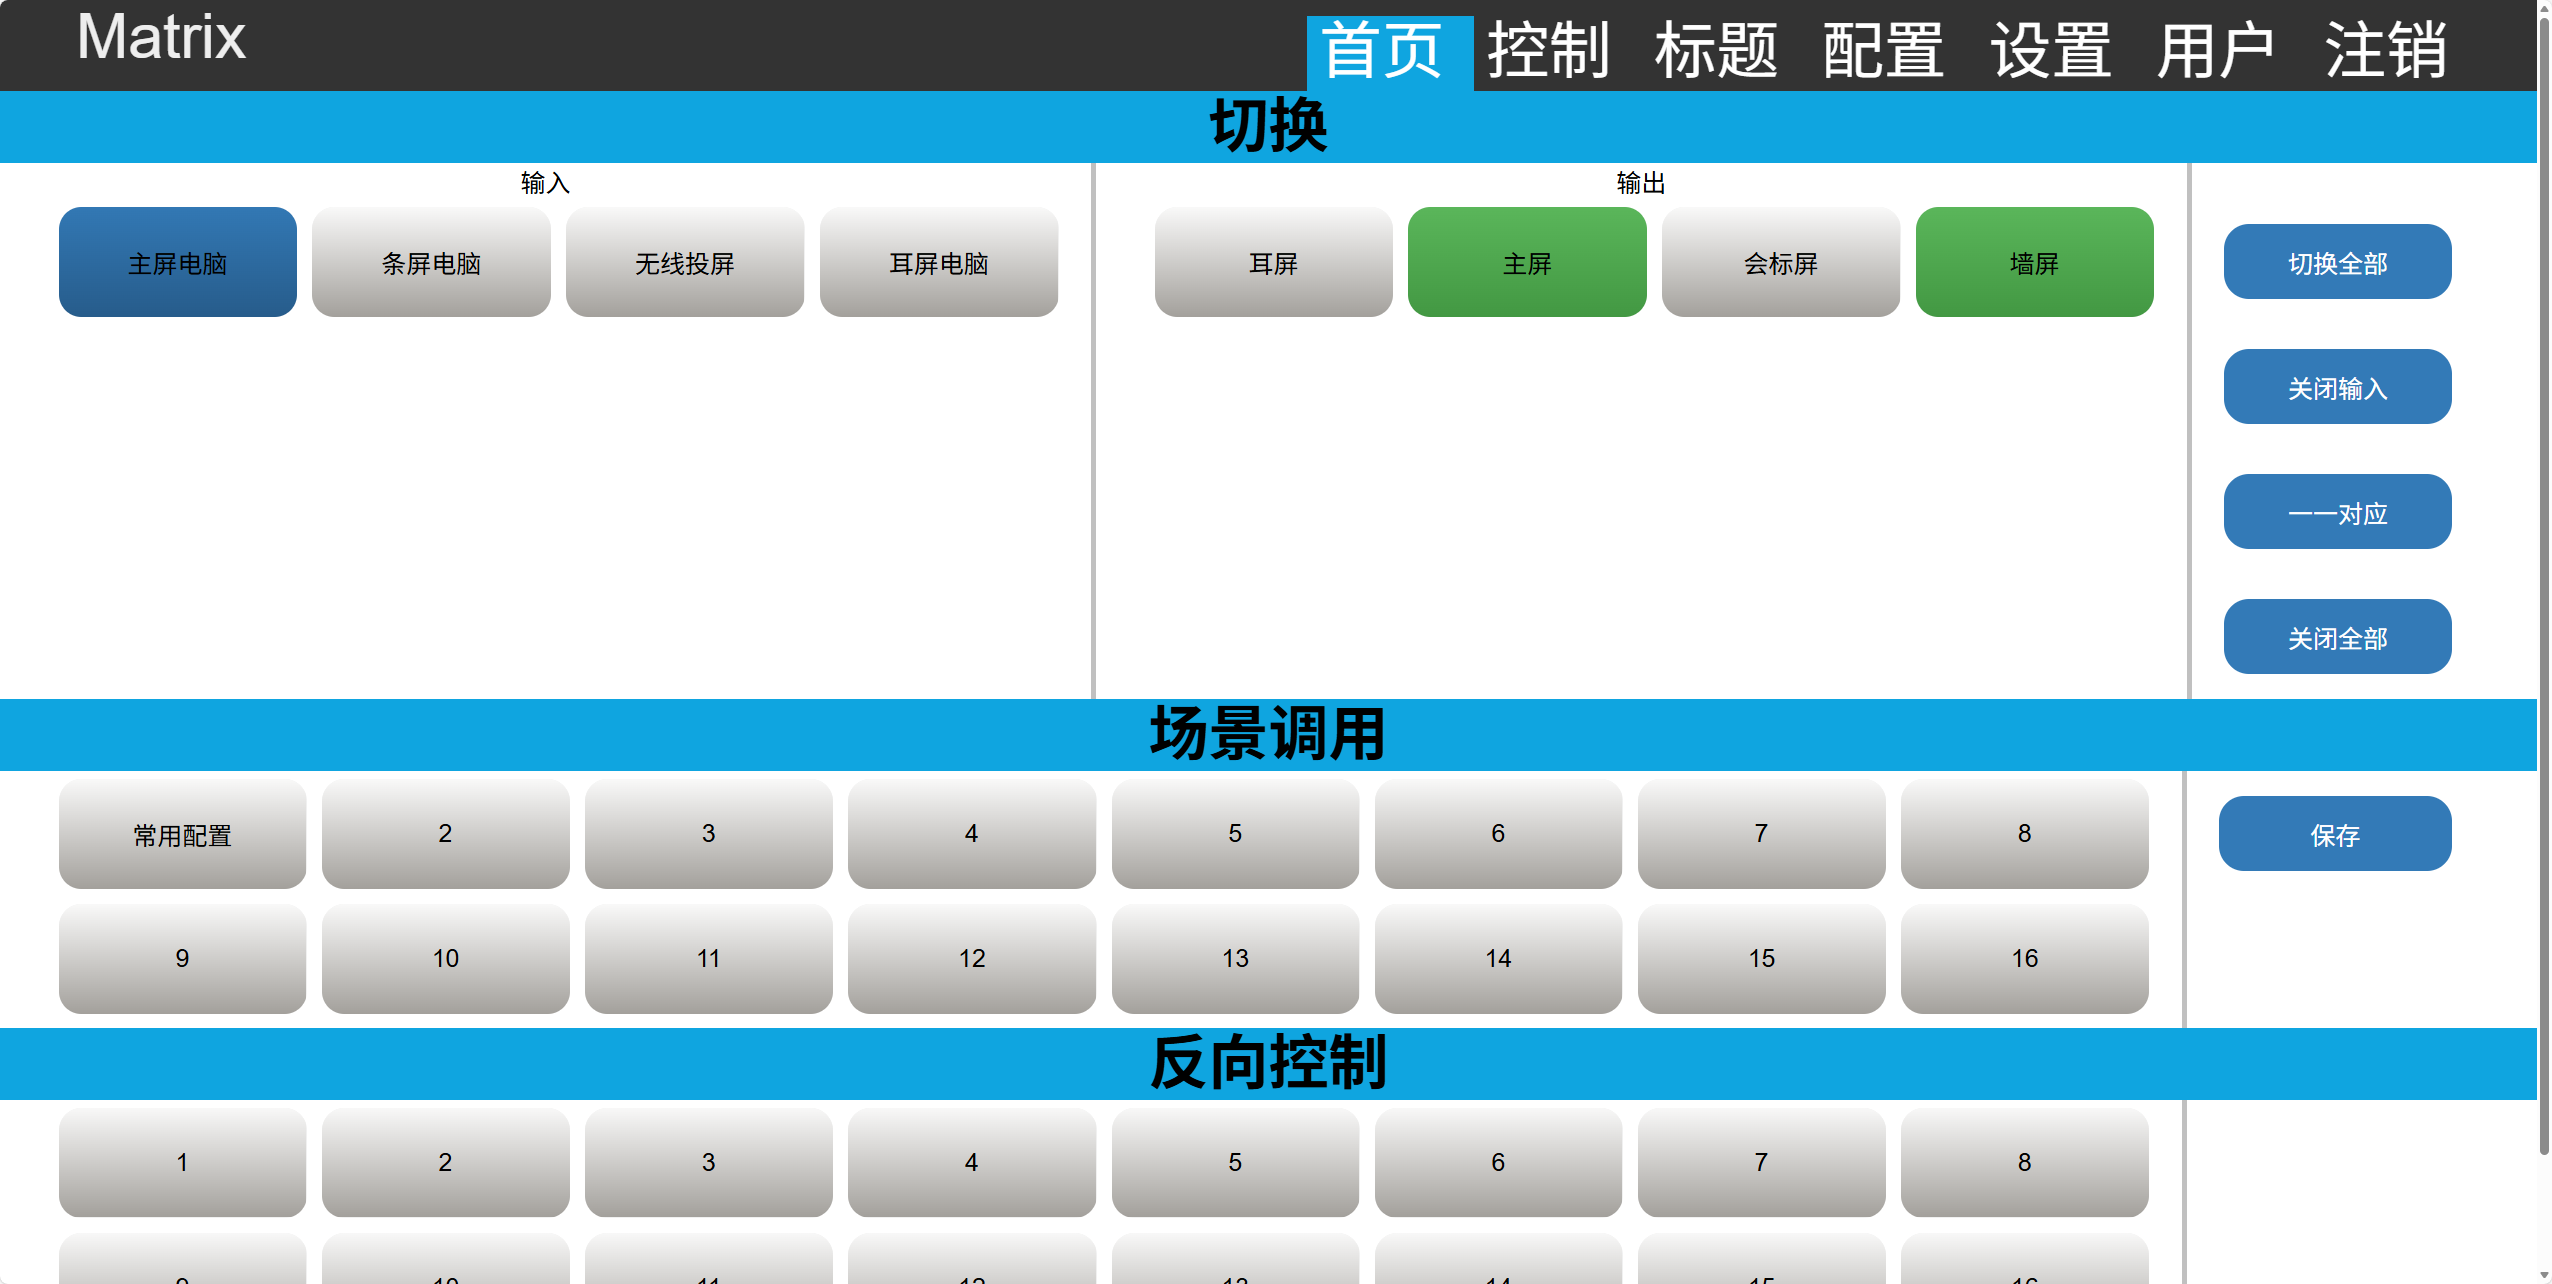Recall scene number 12

pyautogui.click(x=971, y=959)
